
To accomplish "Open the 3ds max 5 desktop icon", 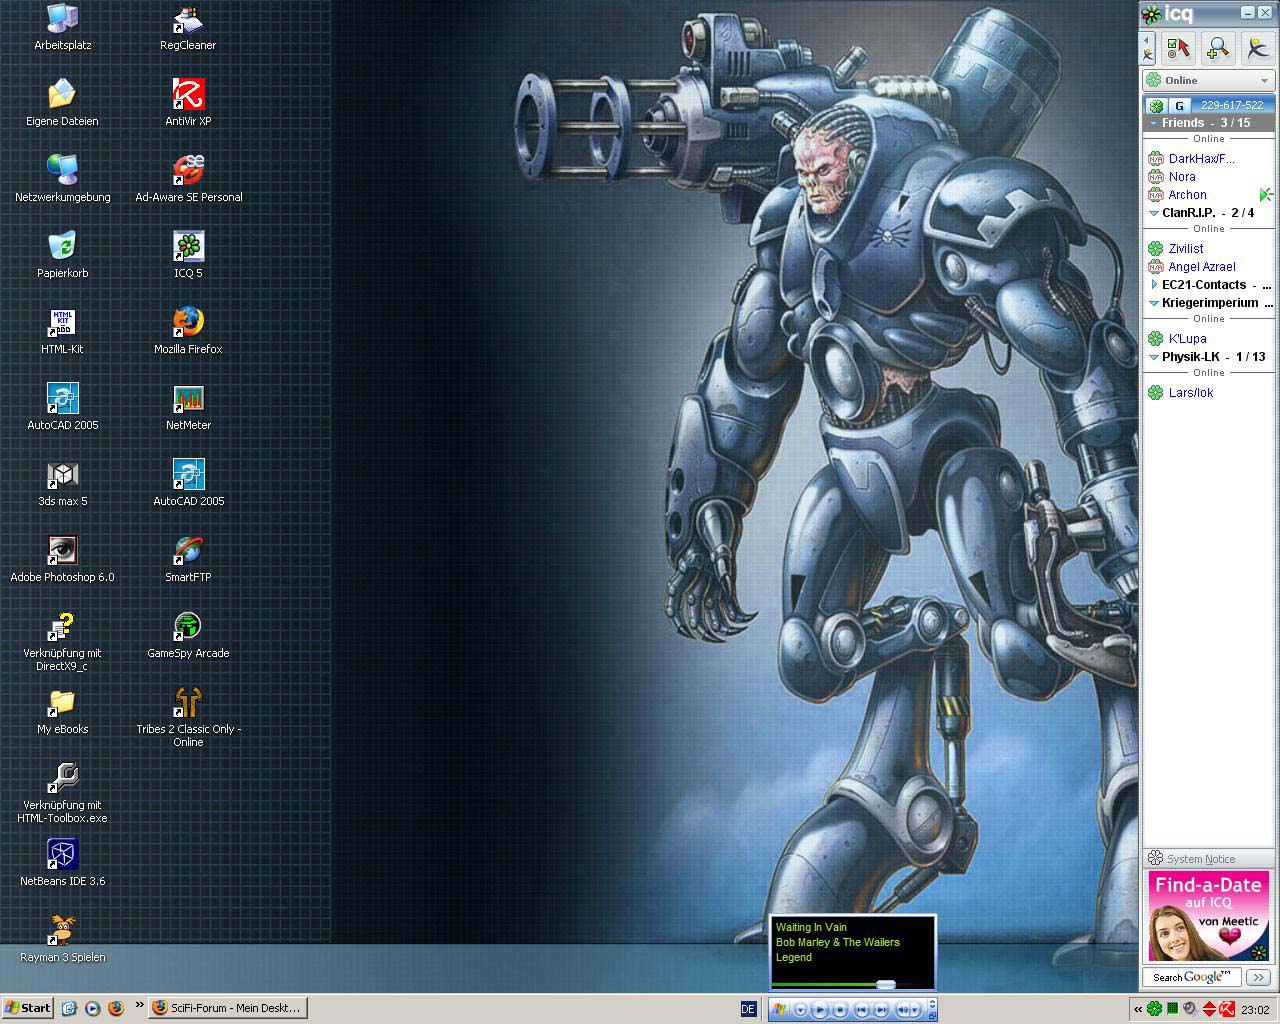I will (x=62, y=474).
